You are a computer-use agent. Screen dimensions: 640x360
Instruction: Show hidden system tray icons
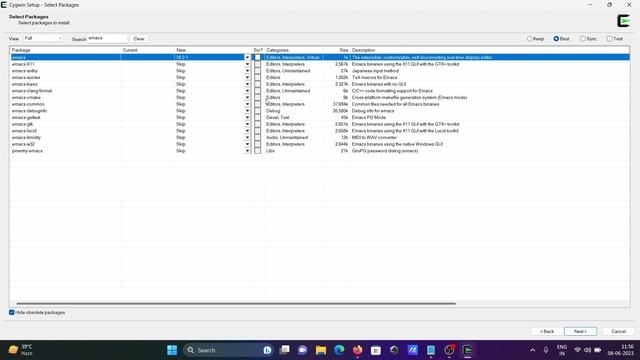(x=532, y=350)
